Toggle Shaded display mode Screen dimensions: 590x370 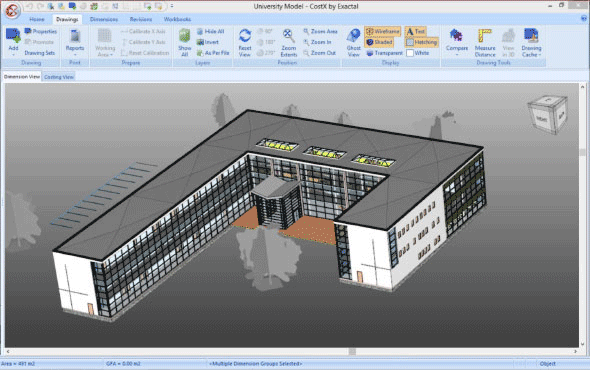point(379,42)
